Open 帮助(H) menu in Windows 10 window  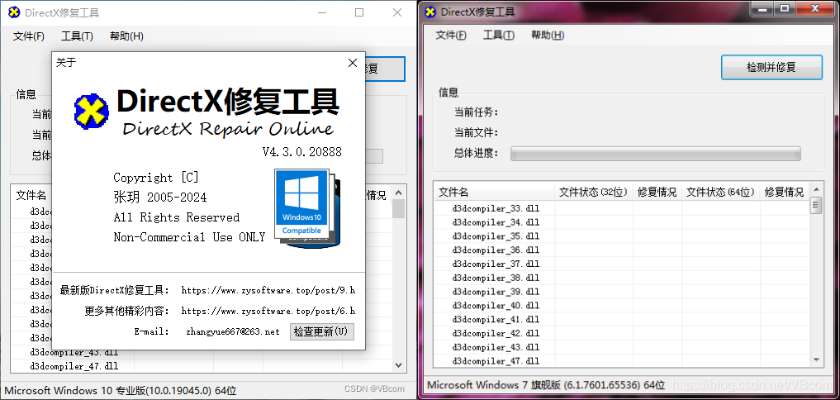pos(126,36)
